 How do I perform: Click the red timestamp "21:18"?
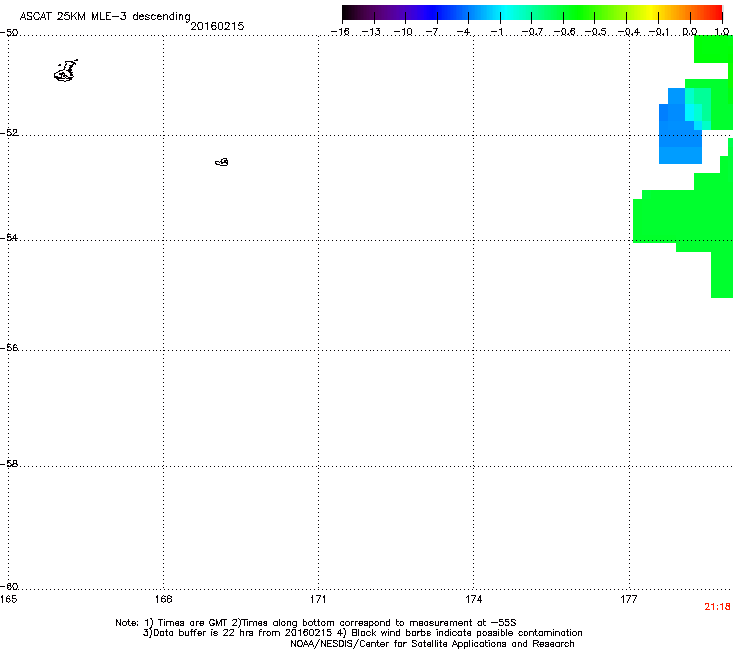click(717, 607)
